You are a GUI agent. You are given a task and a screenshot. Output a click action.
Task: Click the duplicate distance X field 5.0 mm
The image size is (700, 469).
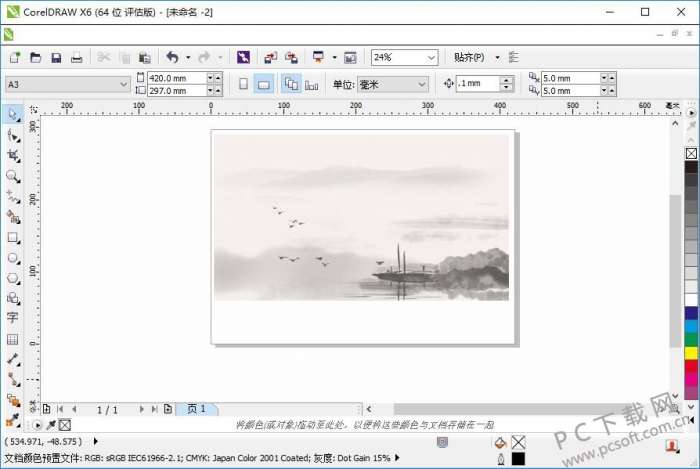[x=570, y=78]
